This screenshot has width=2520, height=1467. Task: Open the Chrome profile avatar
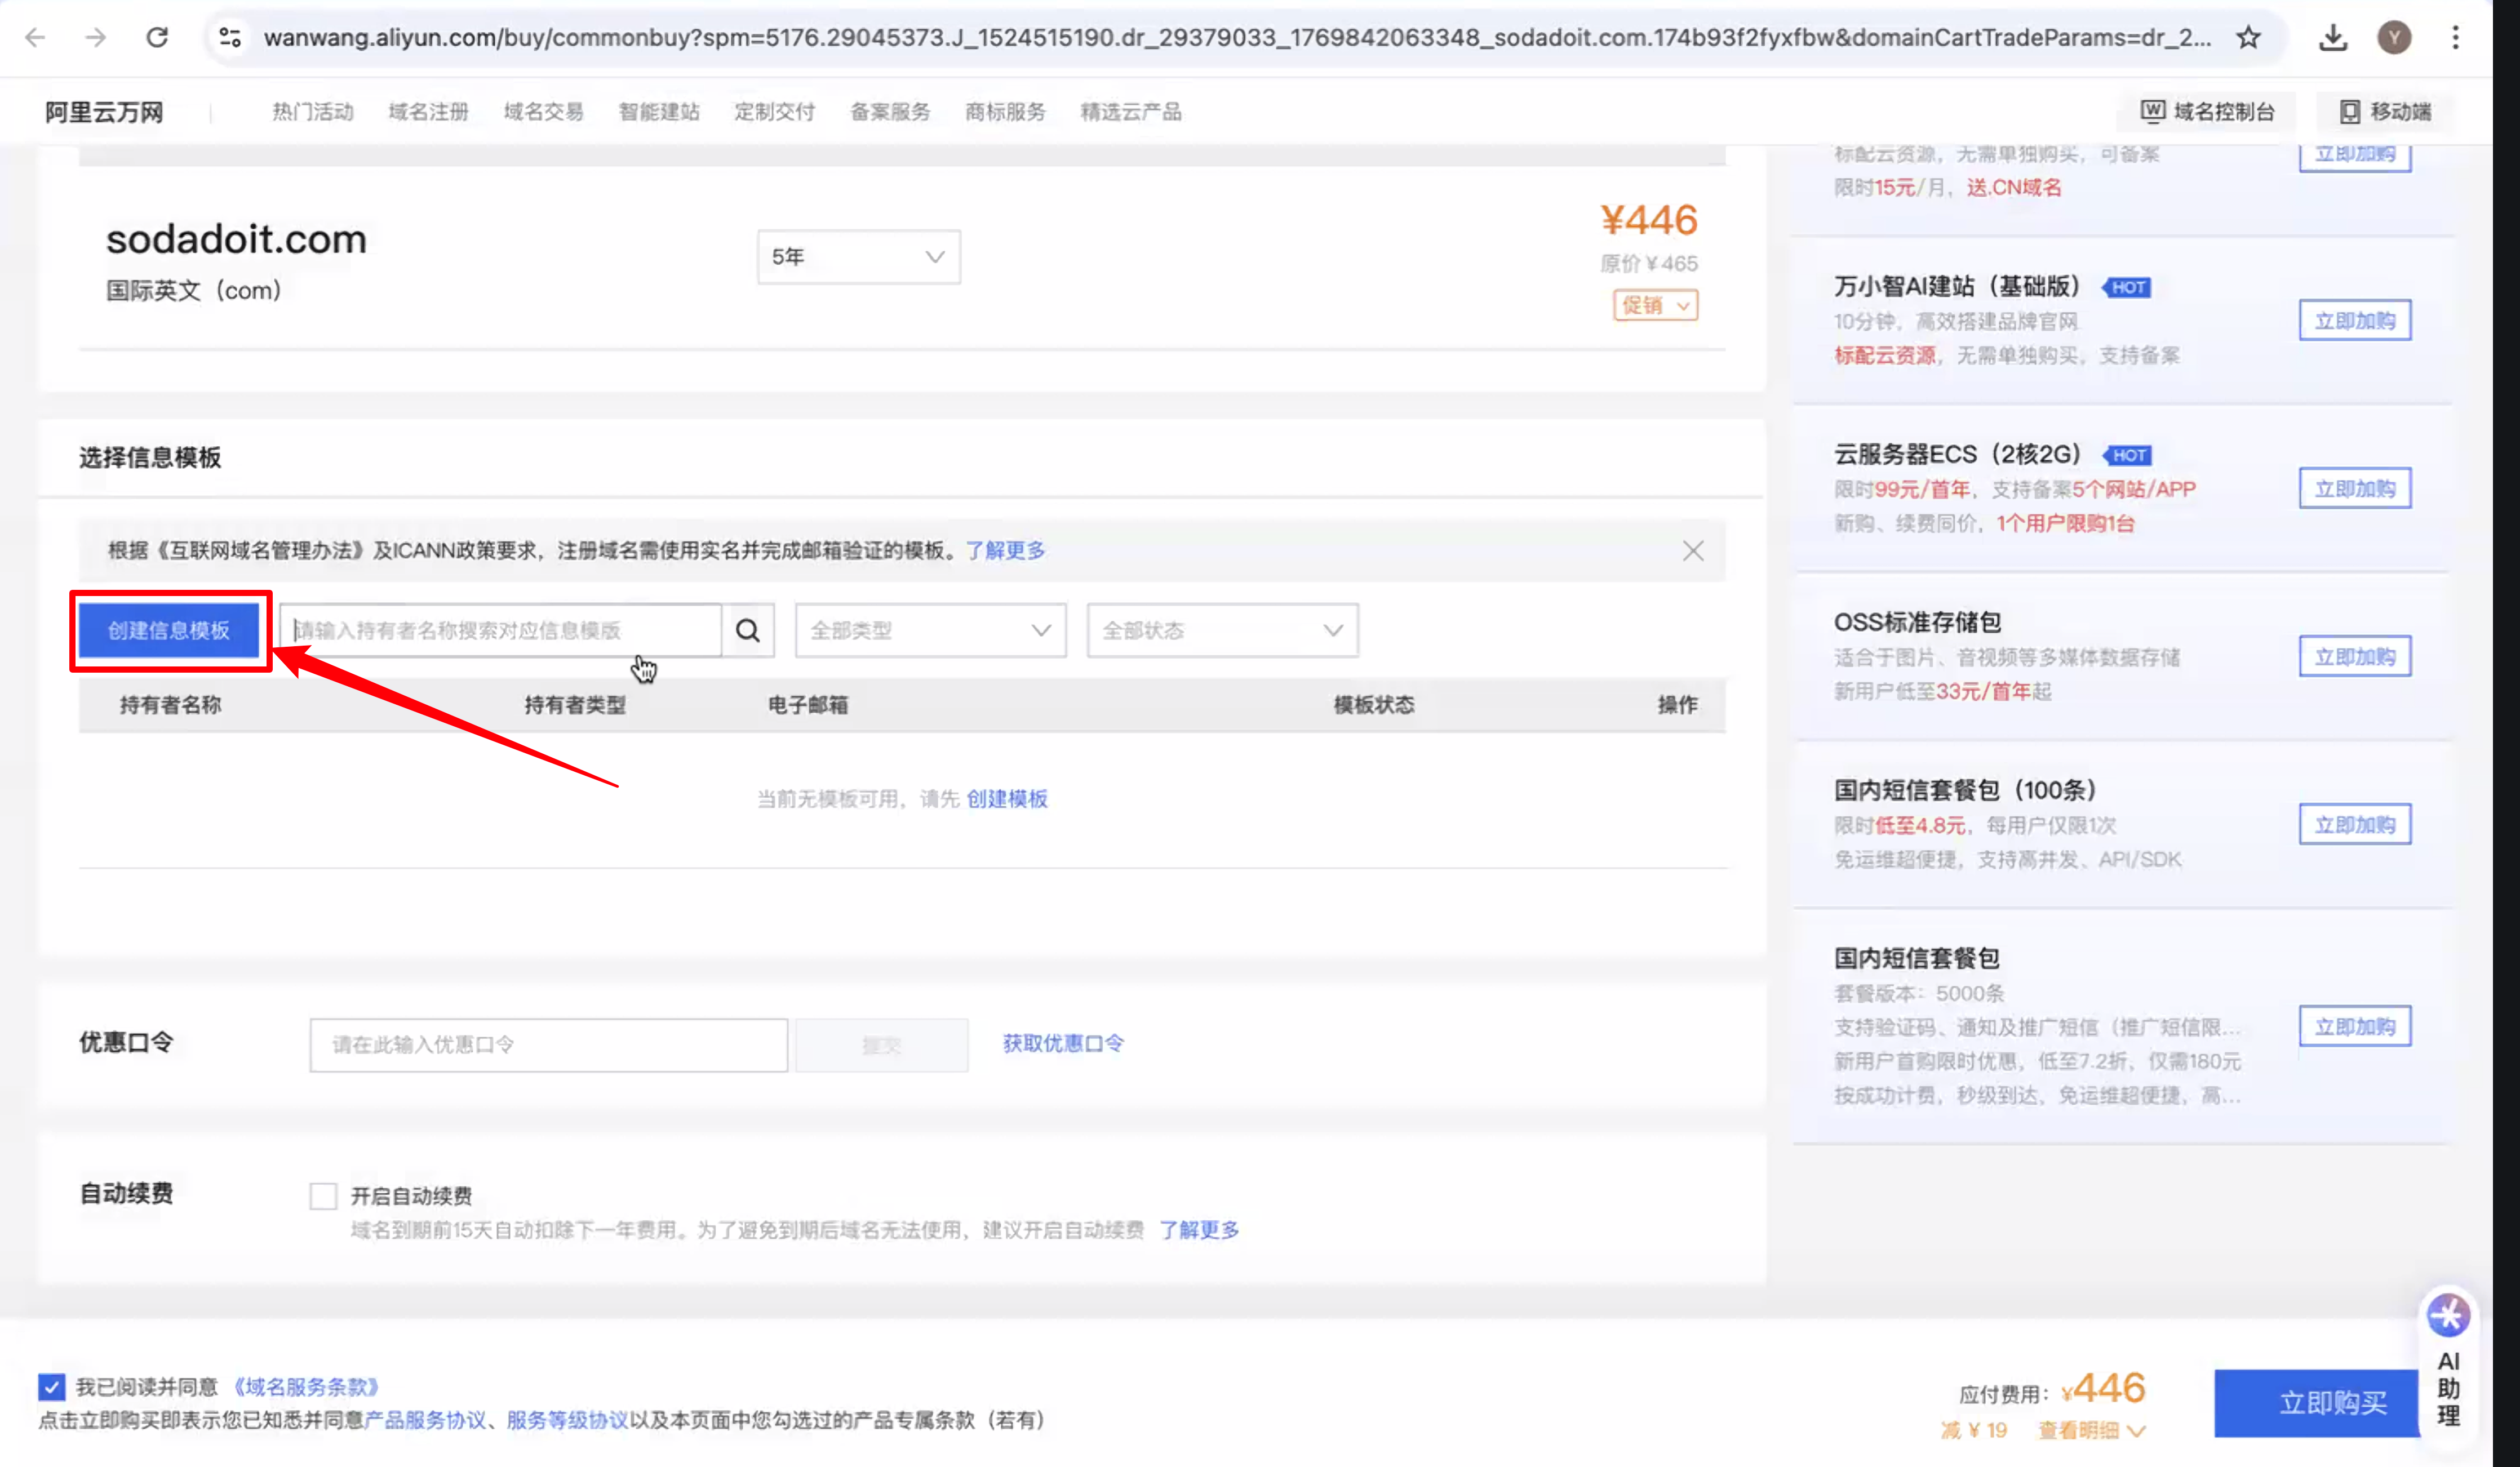(2394, 38)
